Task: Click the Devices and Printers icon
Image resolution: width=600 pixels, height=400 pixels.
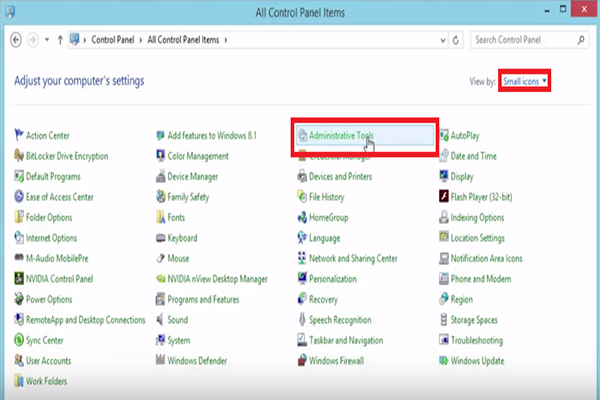Action: 302,176
